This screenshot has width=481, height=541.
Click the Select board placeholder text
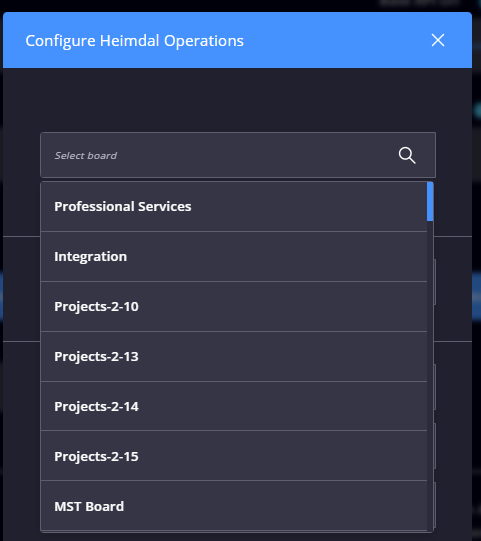86,156
